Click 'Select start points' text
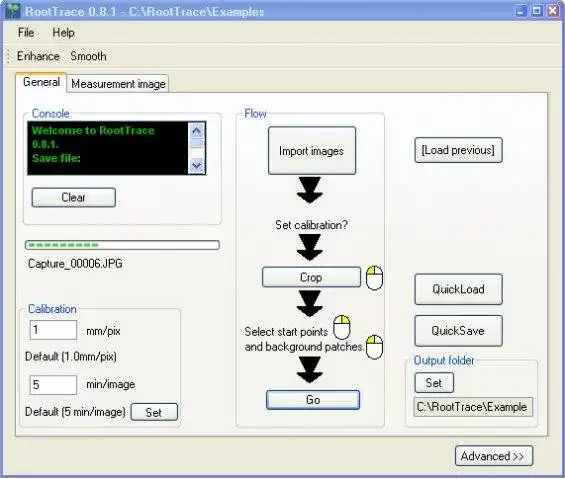The width and height of the screenshot is (565, 479). pyautogui.click(x=286, y=332)
